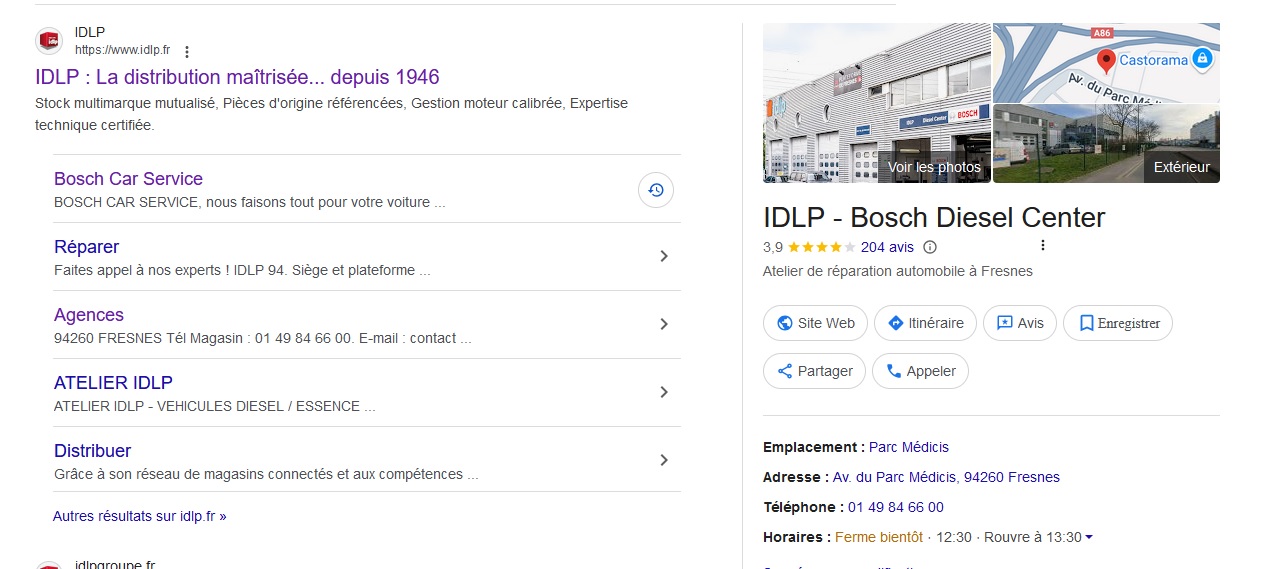Click the red map pin on the map

click(1106, 60)
